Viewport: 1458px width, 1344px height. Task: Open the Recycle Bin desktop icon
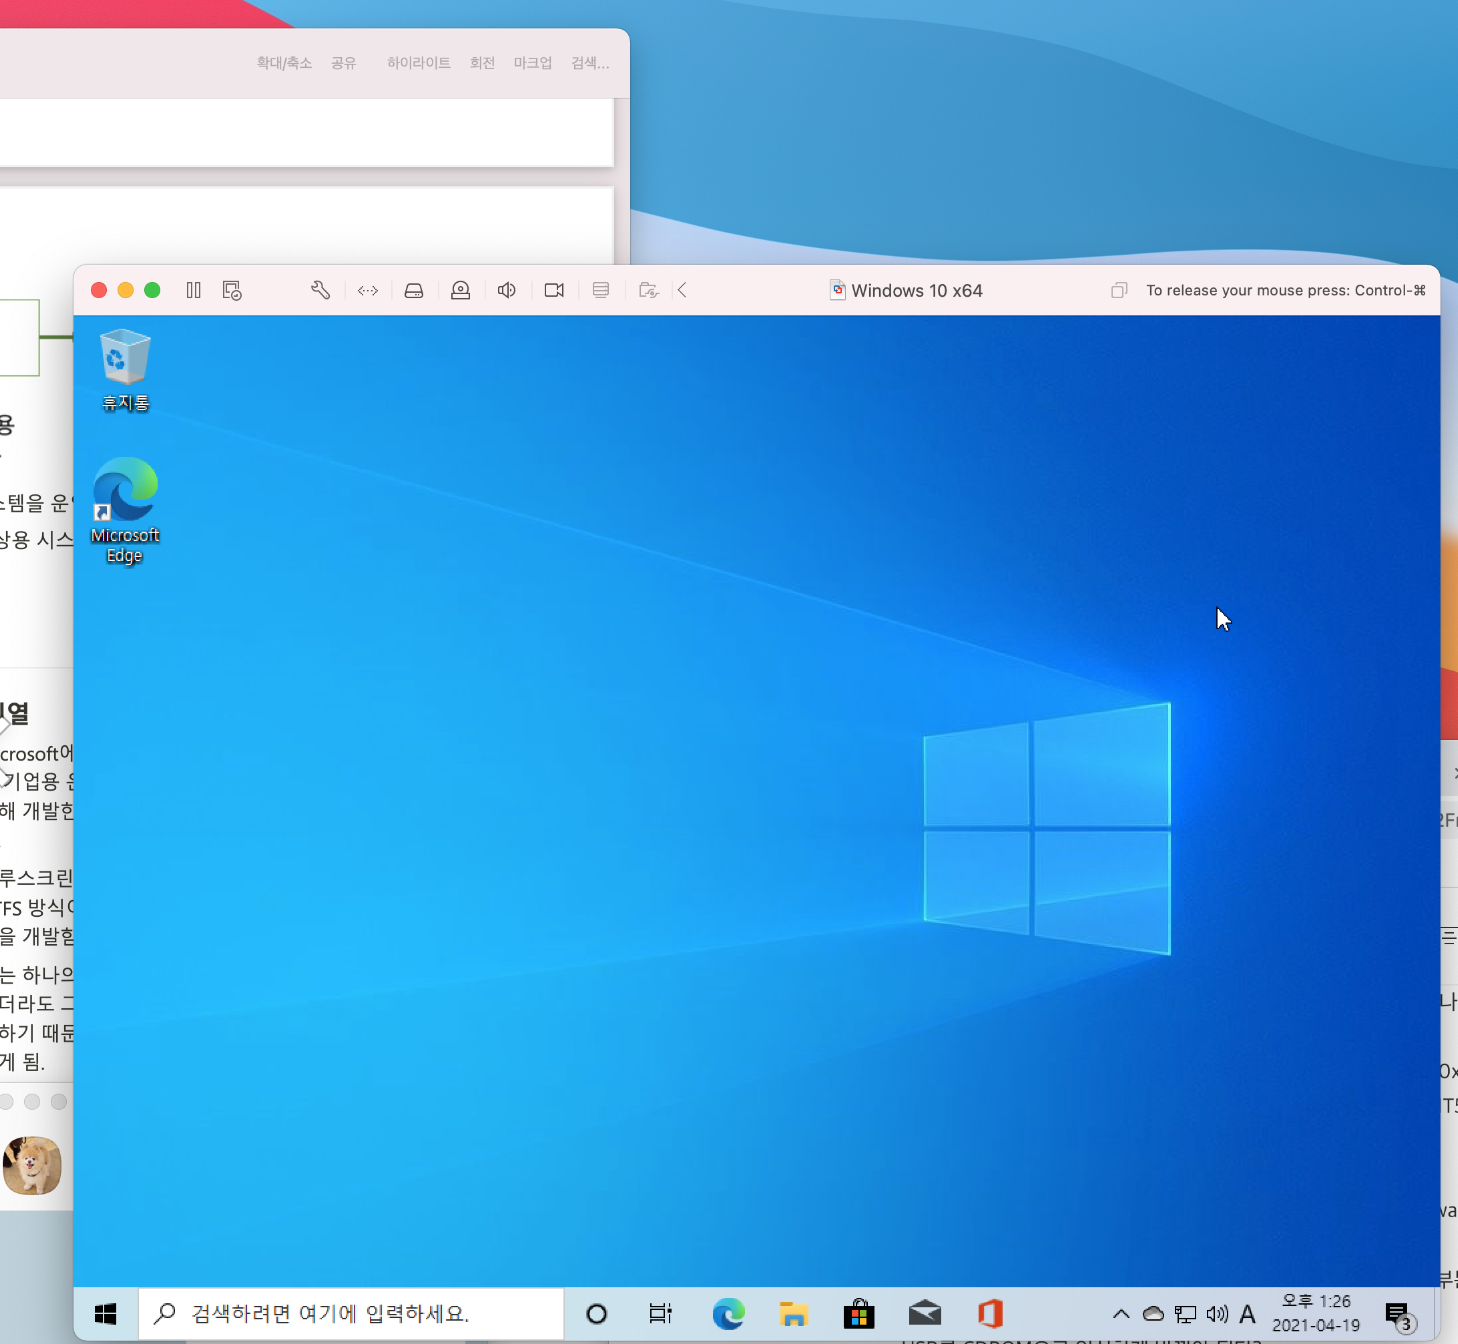[x=125, y=370]
